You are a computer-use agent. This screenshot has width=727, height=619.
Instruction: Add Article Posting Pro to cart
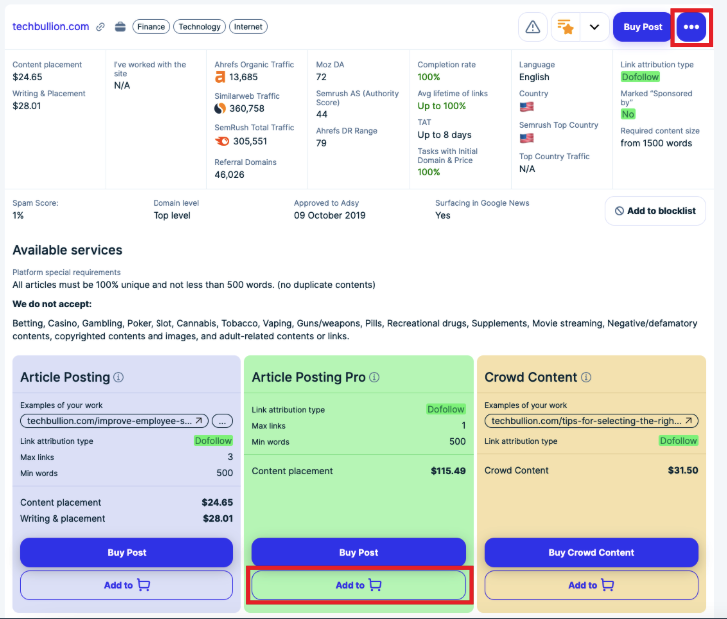pyautogui.click(x=358, y=585)
